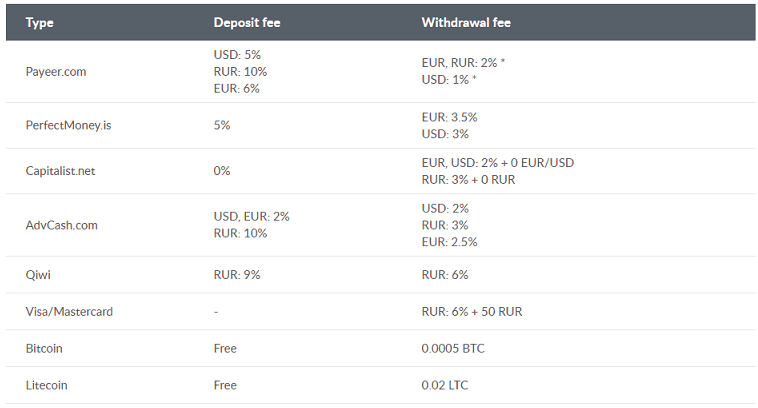The image size is (758, 408).
Task: Click the EUR, RUR: 2% * Payeer fee
Action: (463, 63)
